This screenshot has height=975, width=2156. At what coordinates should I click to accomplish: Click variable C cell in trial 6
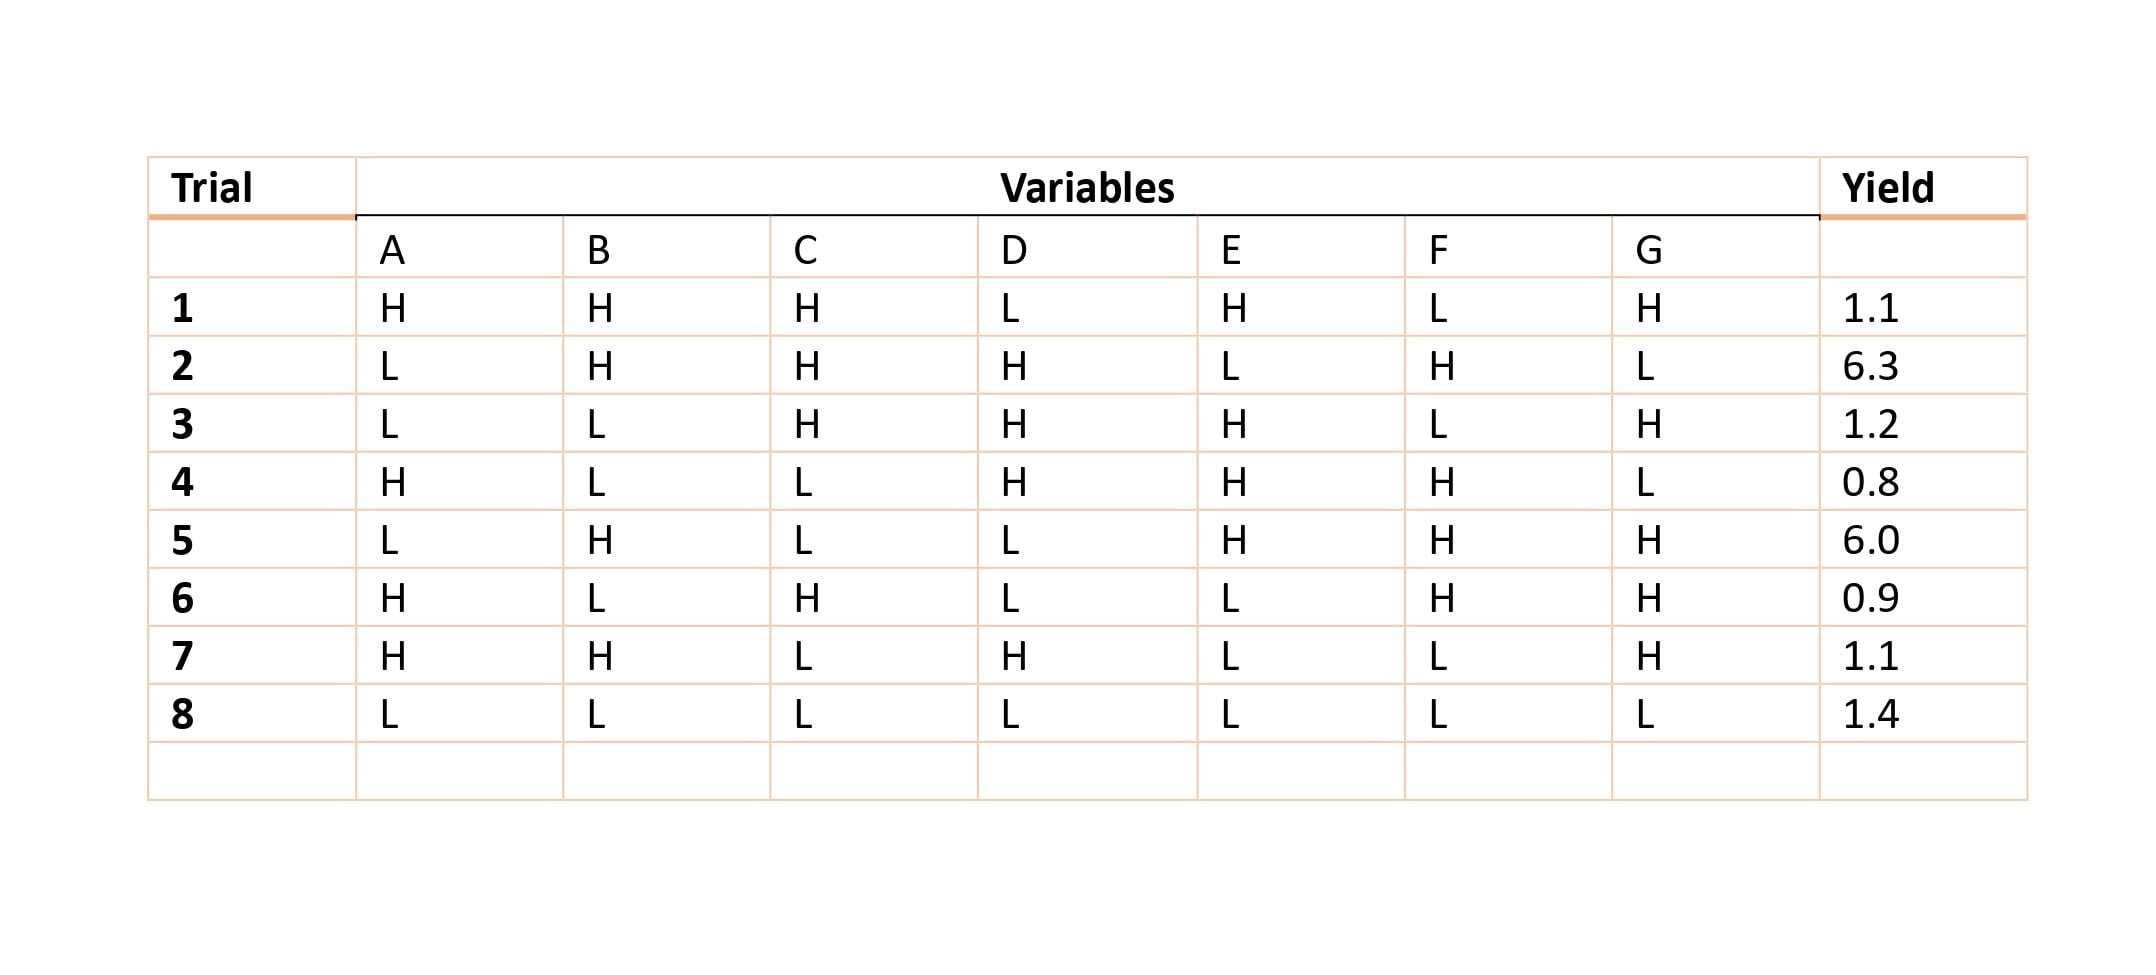tap(807, 598)
